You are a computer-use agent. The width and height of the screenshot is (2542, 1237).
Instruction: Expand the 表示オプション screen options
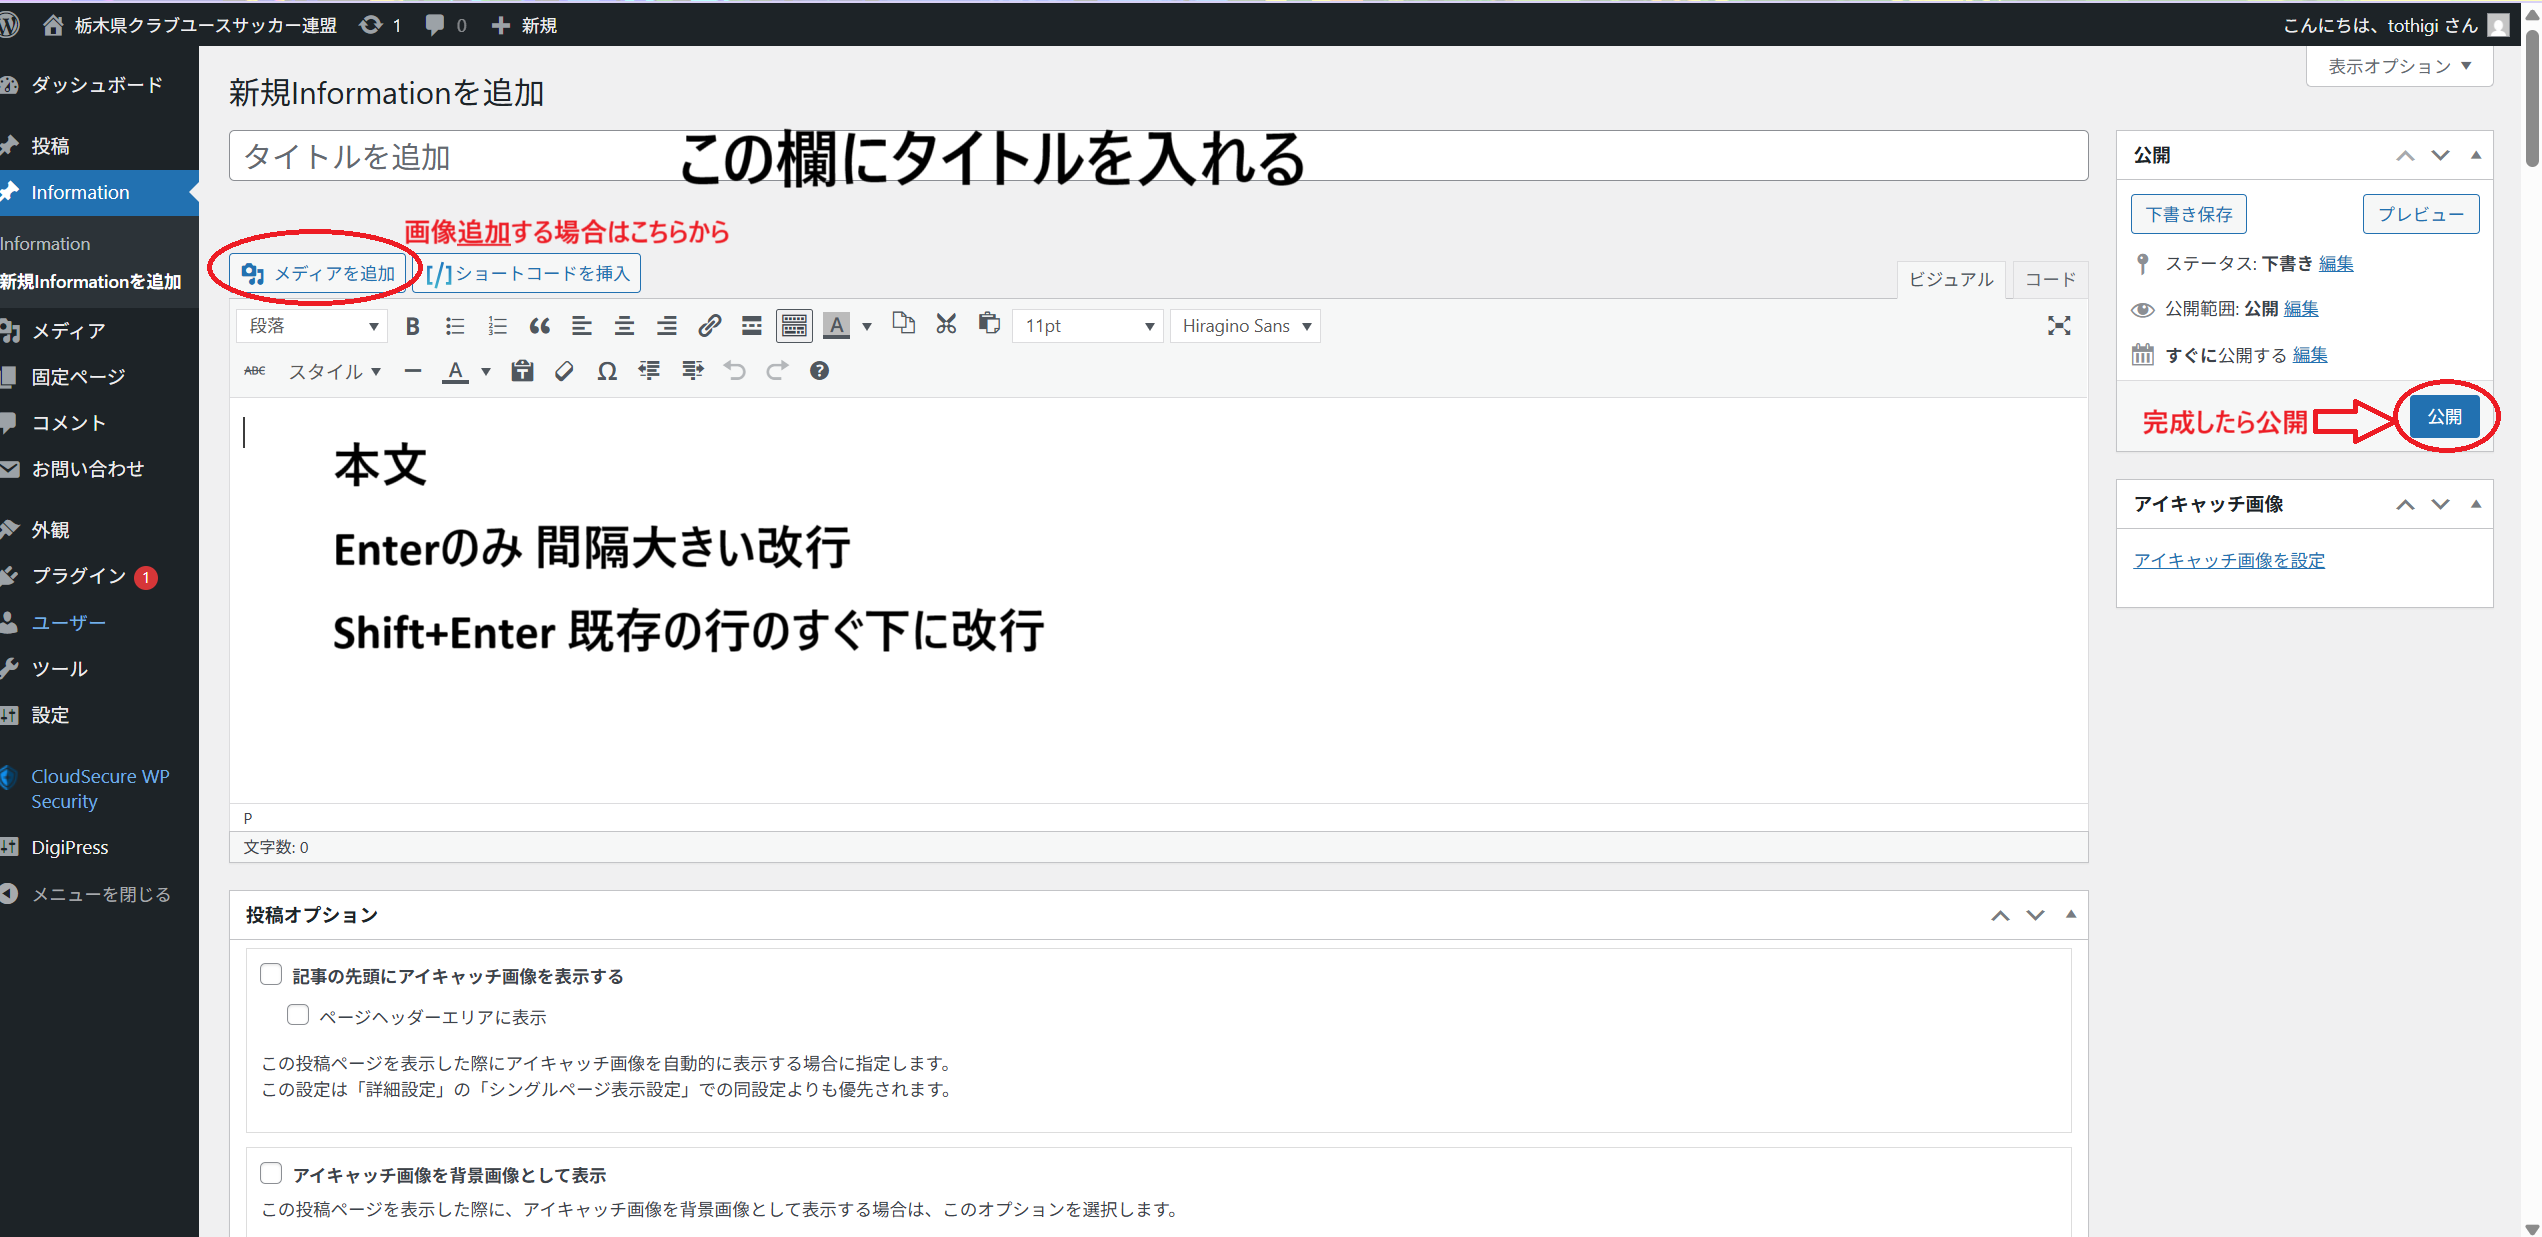point(2398,67)
